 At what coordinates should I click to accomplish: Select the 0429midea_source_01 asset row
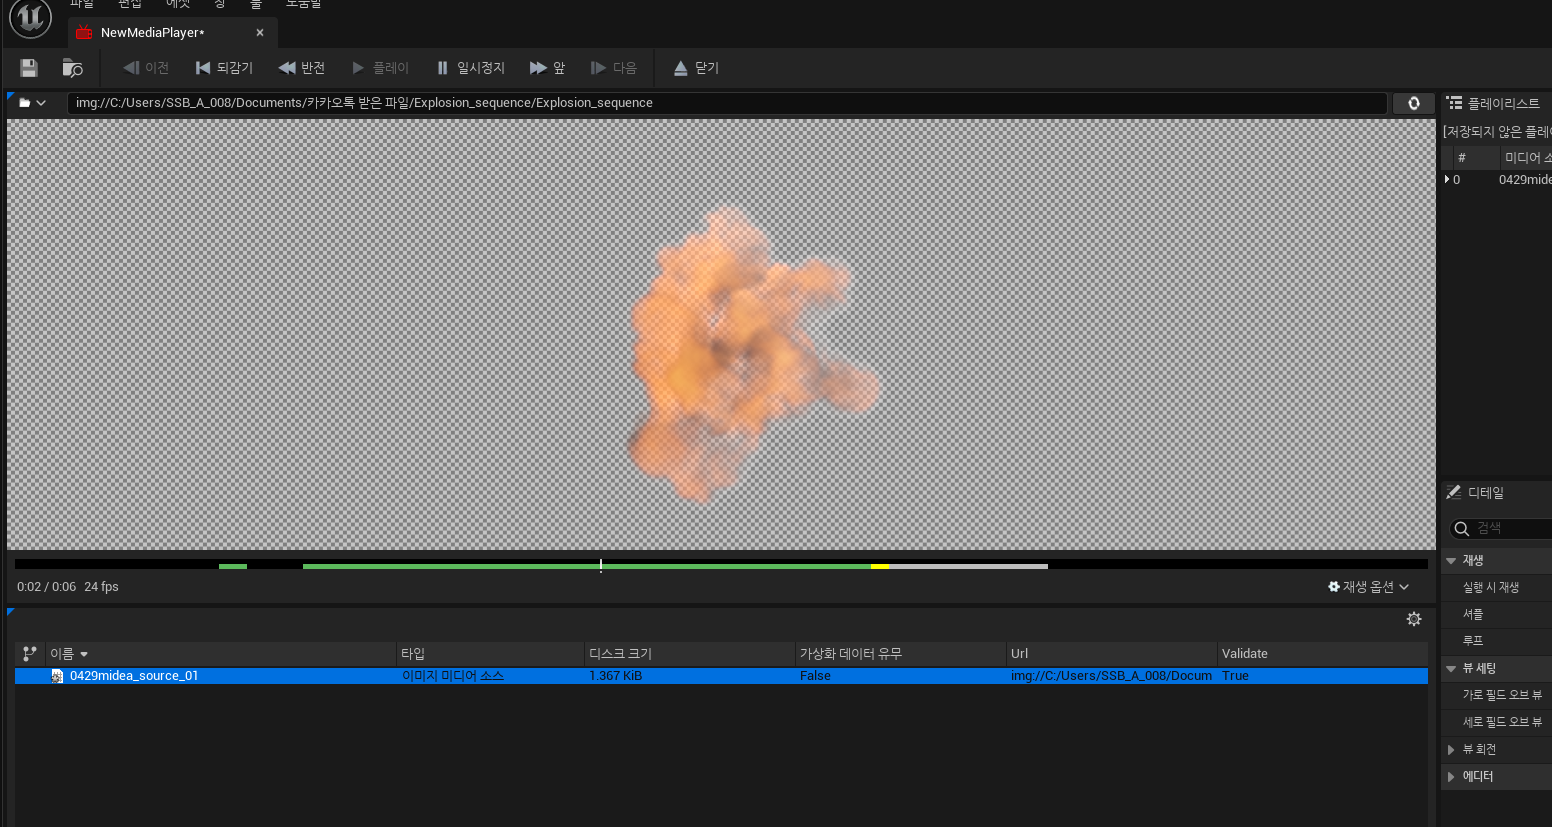(x=721, y=676)
